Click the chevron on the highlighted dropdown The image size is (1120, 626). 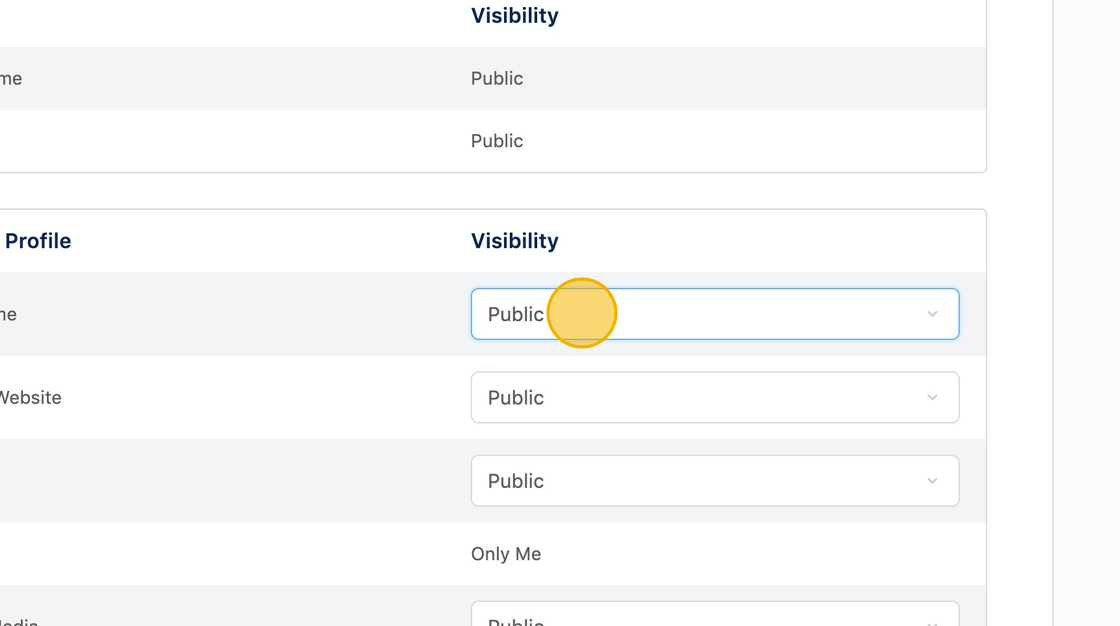932,314
